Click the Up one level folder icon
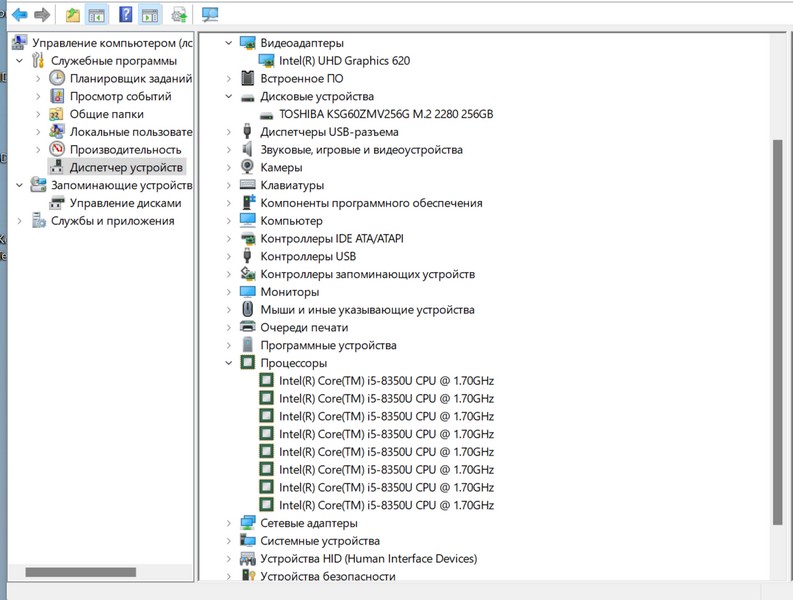793x600 pixels. (x=72, y=14)
